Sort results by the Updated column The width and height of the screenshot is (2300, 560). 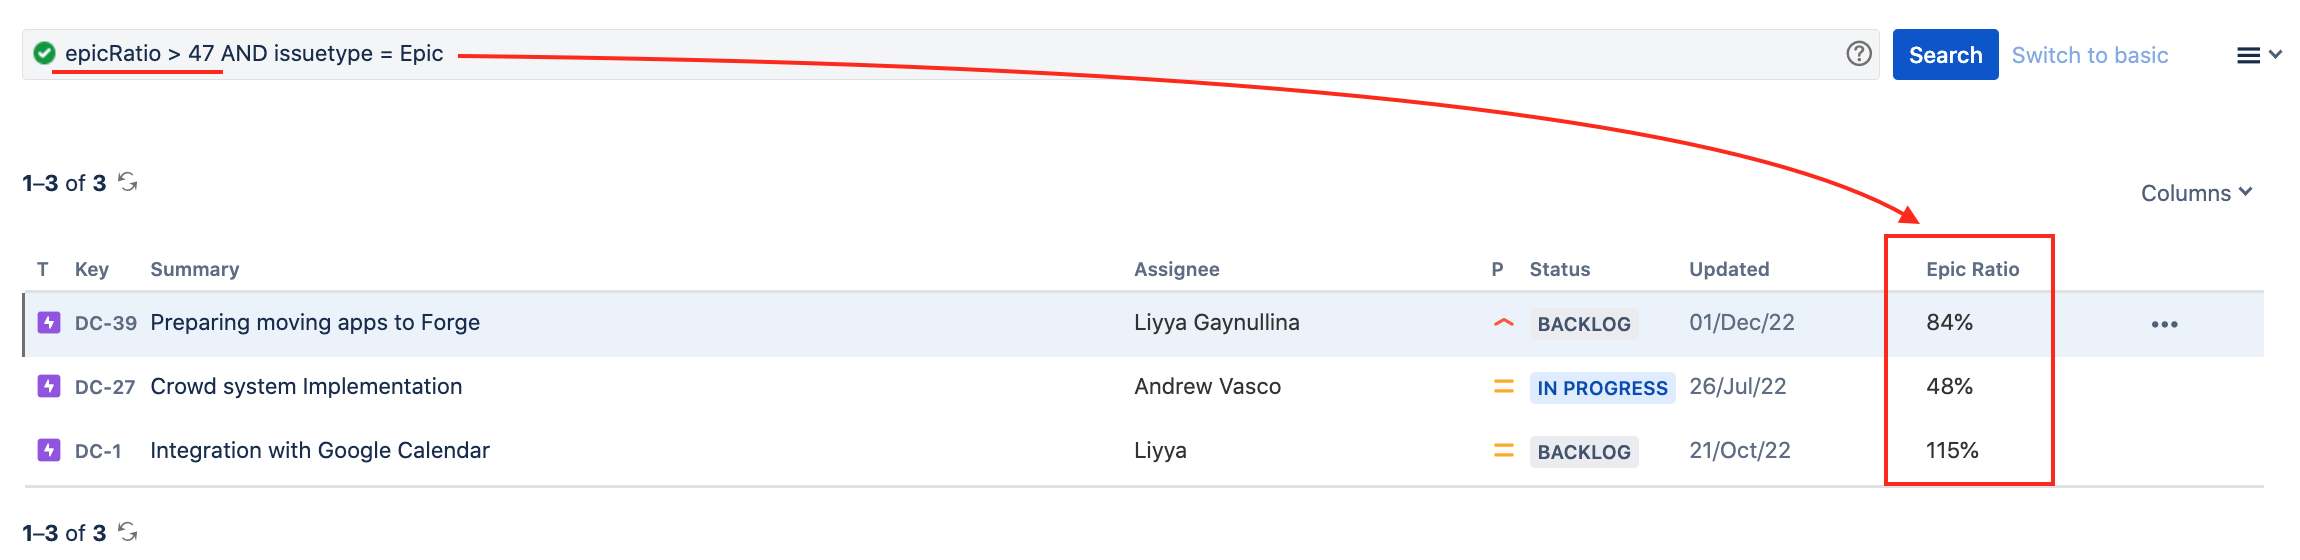pos(1728,269)
